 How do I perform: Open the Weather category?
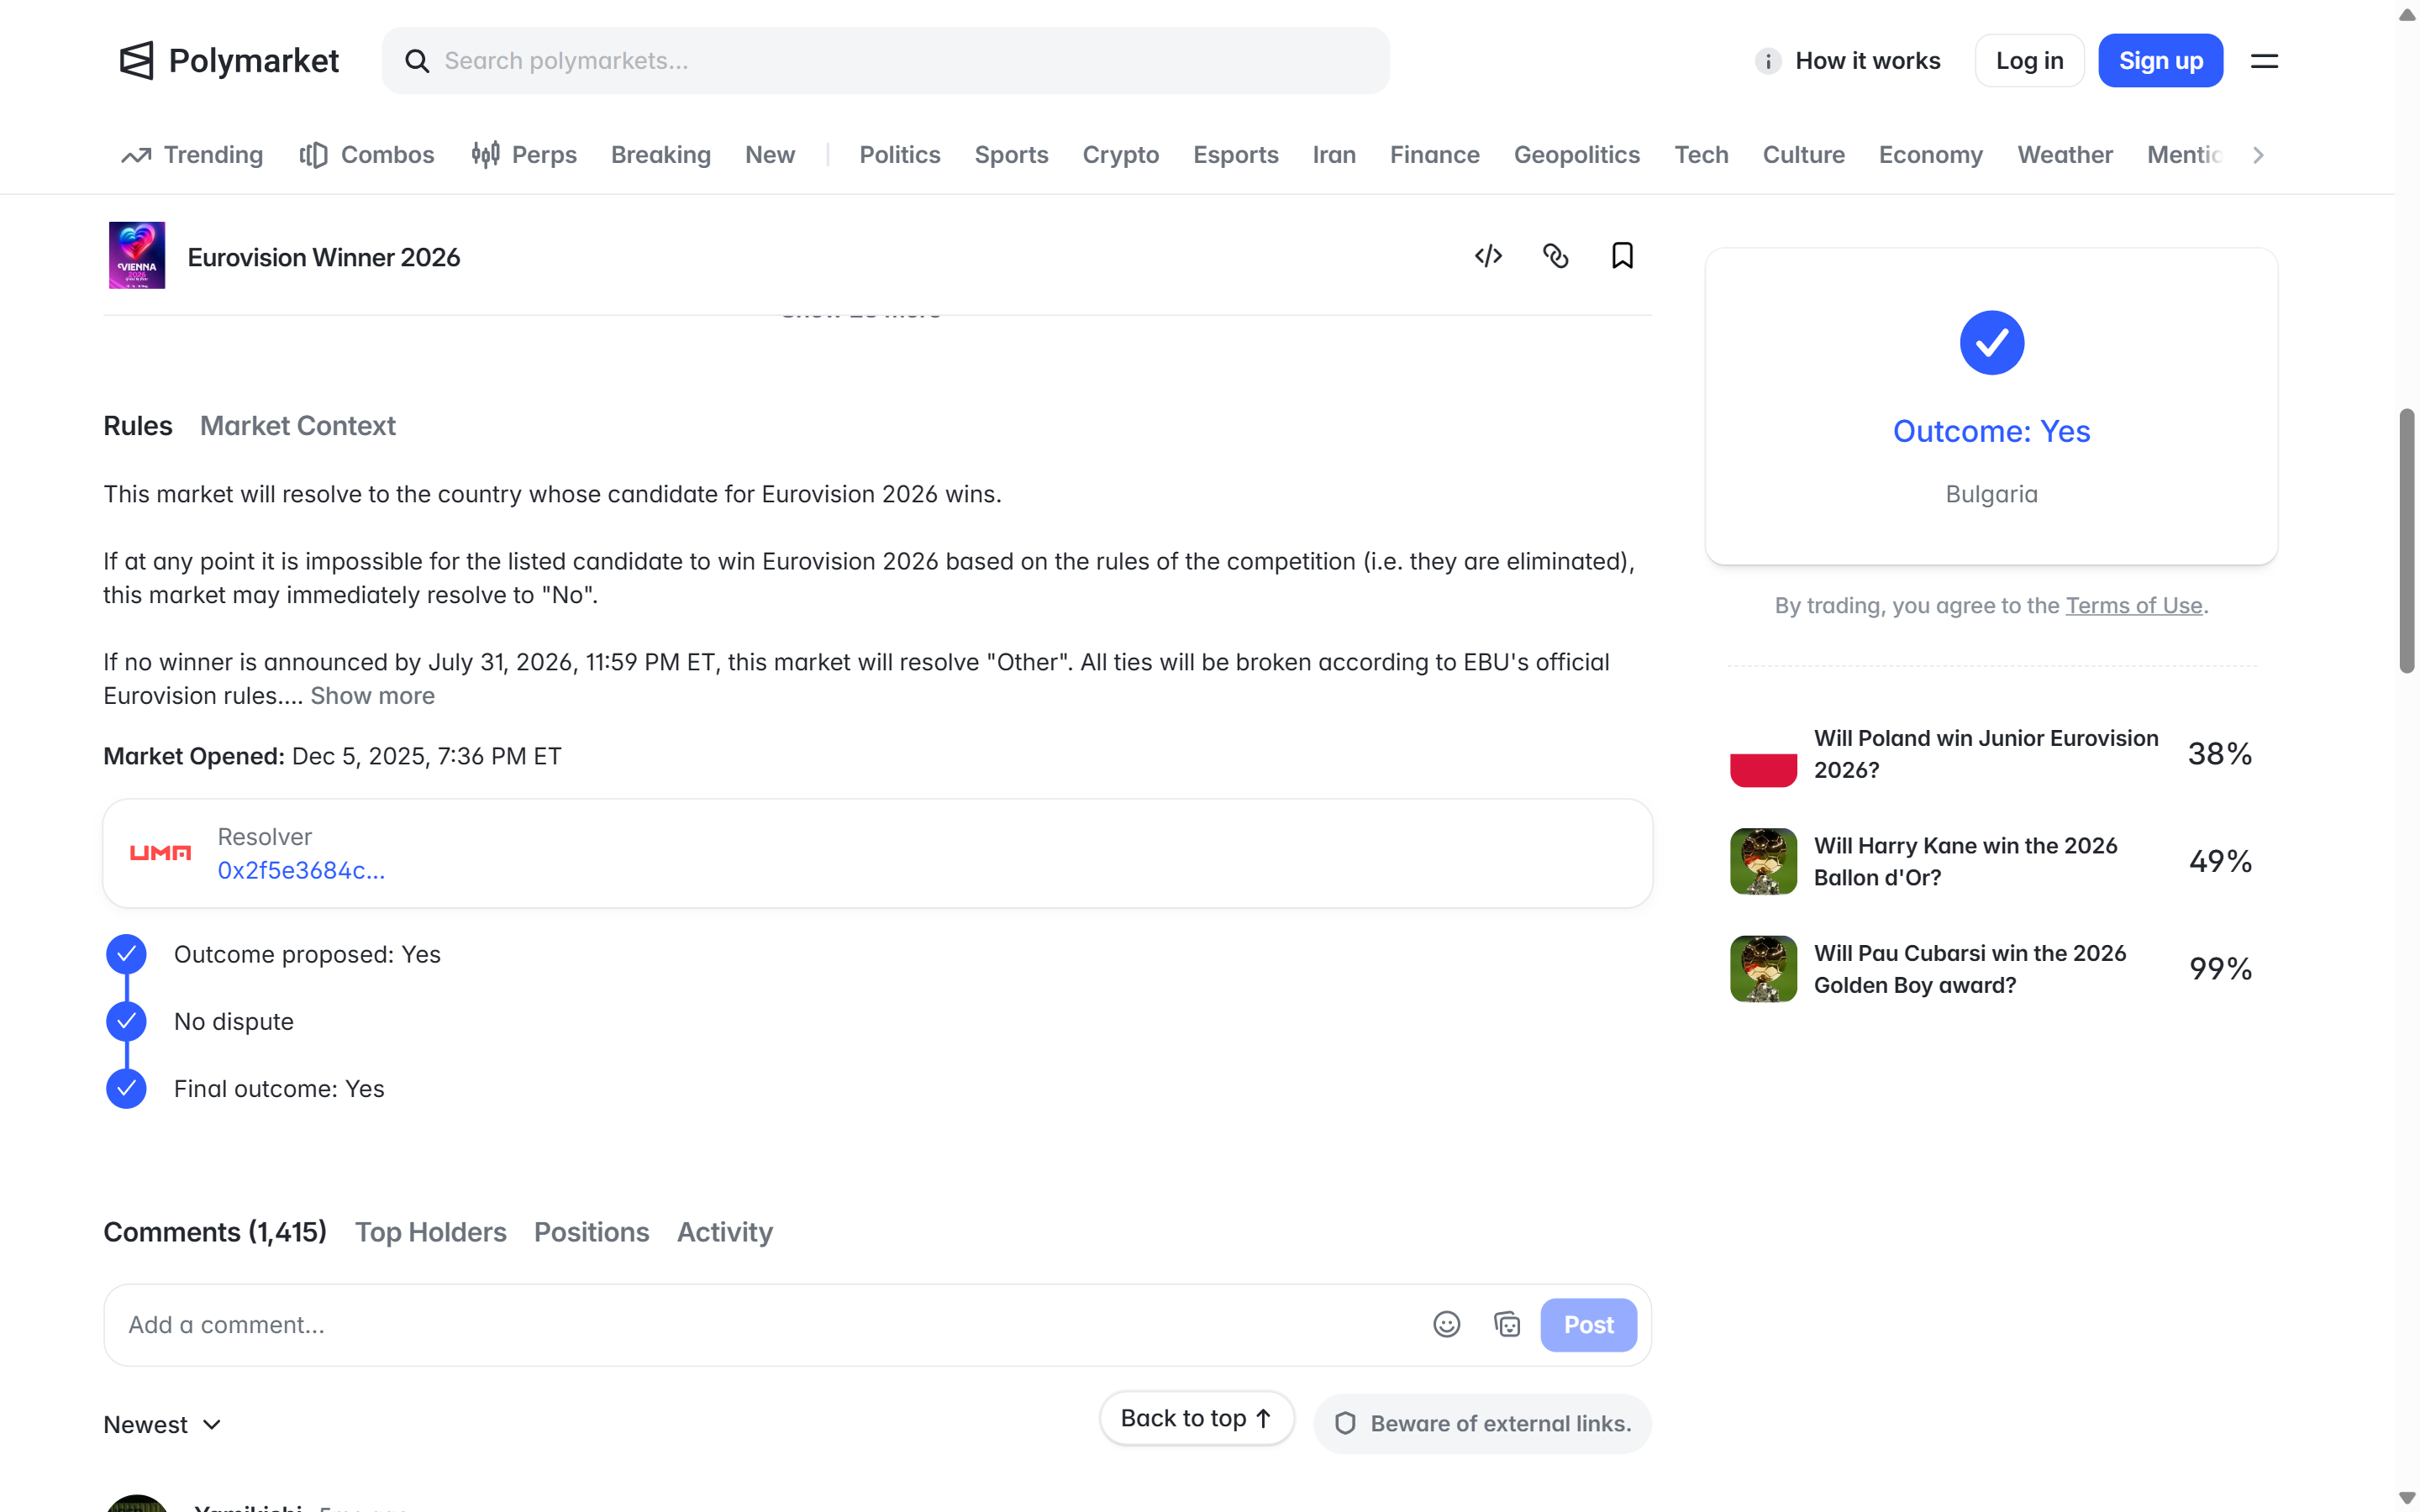[2064, 155]
